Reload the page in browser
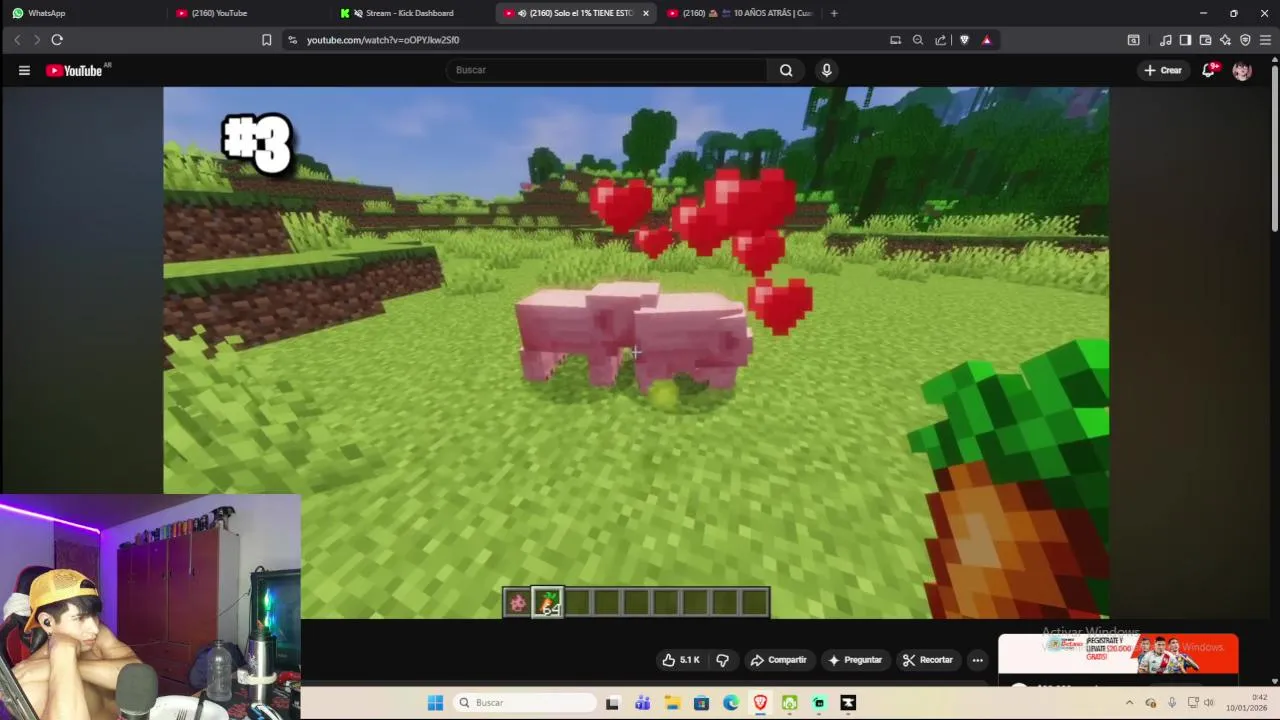The height and width of the screenshot is (720, 1280). click(57, 40)
